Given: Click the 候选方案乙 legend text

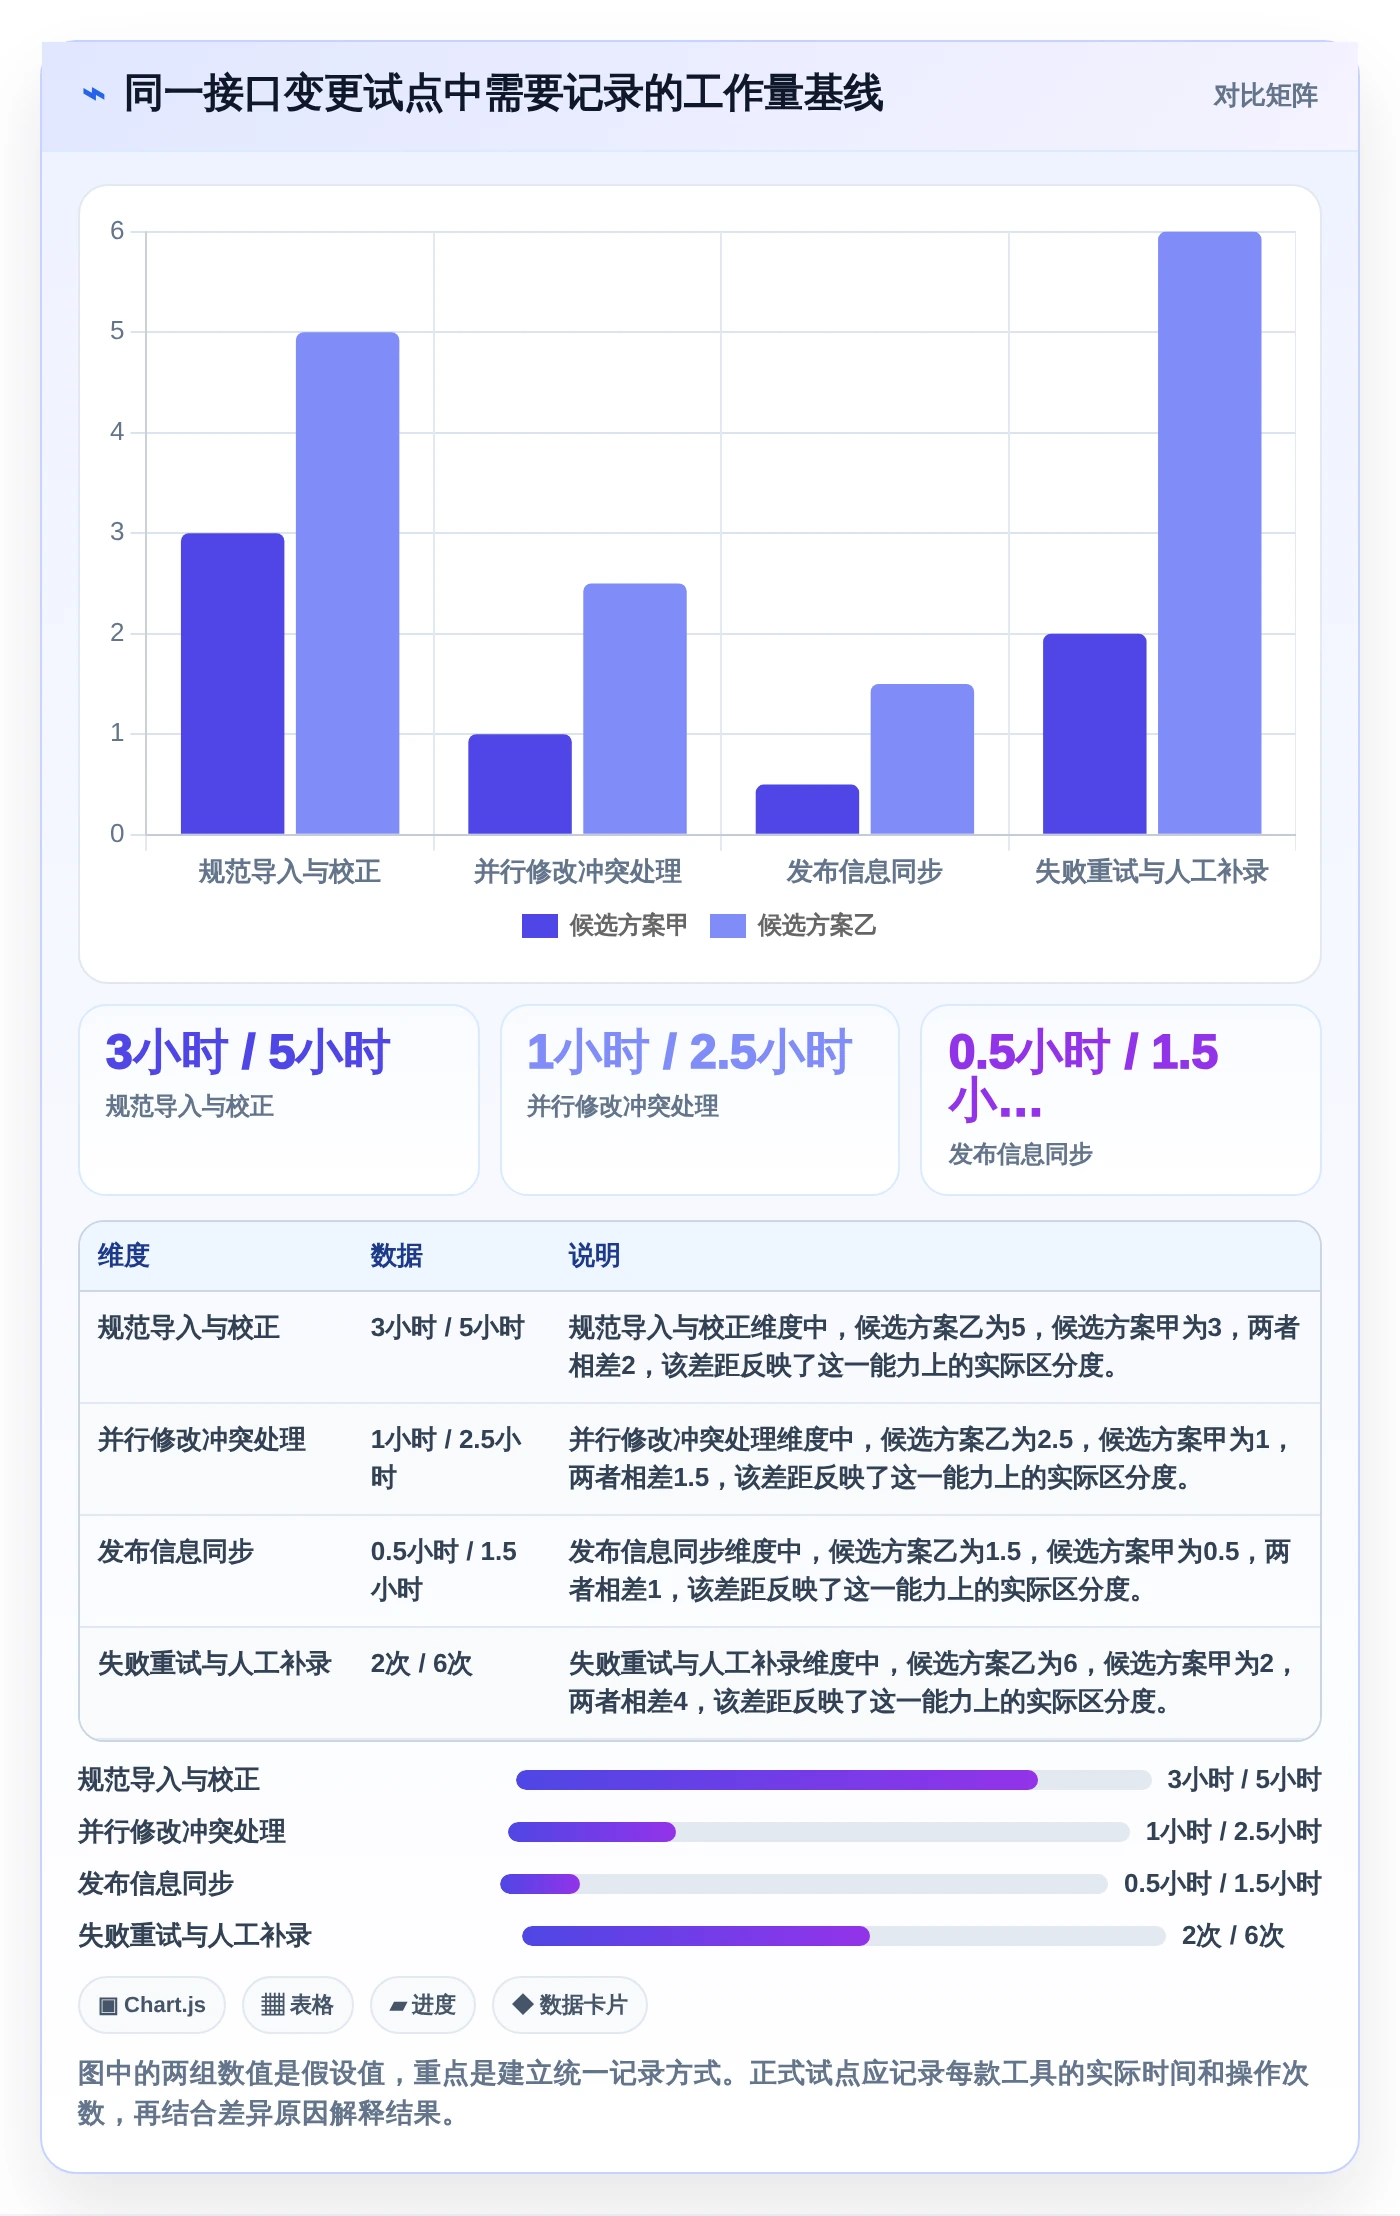Looking at the screenshot, I should coord(817,926).
